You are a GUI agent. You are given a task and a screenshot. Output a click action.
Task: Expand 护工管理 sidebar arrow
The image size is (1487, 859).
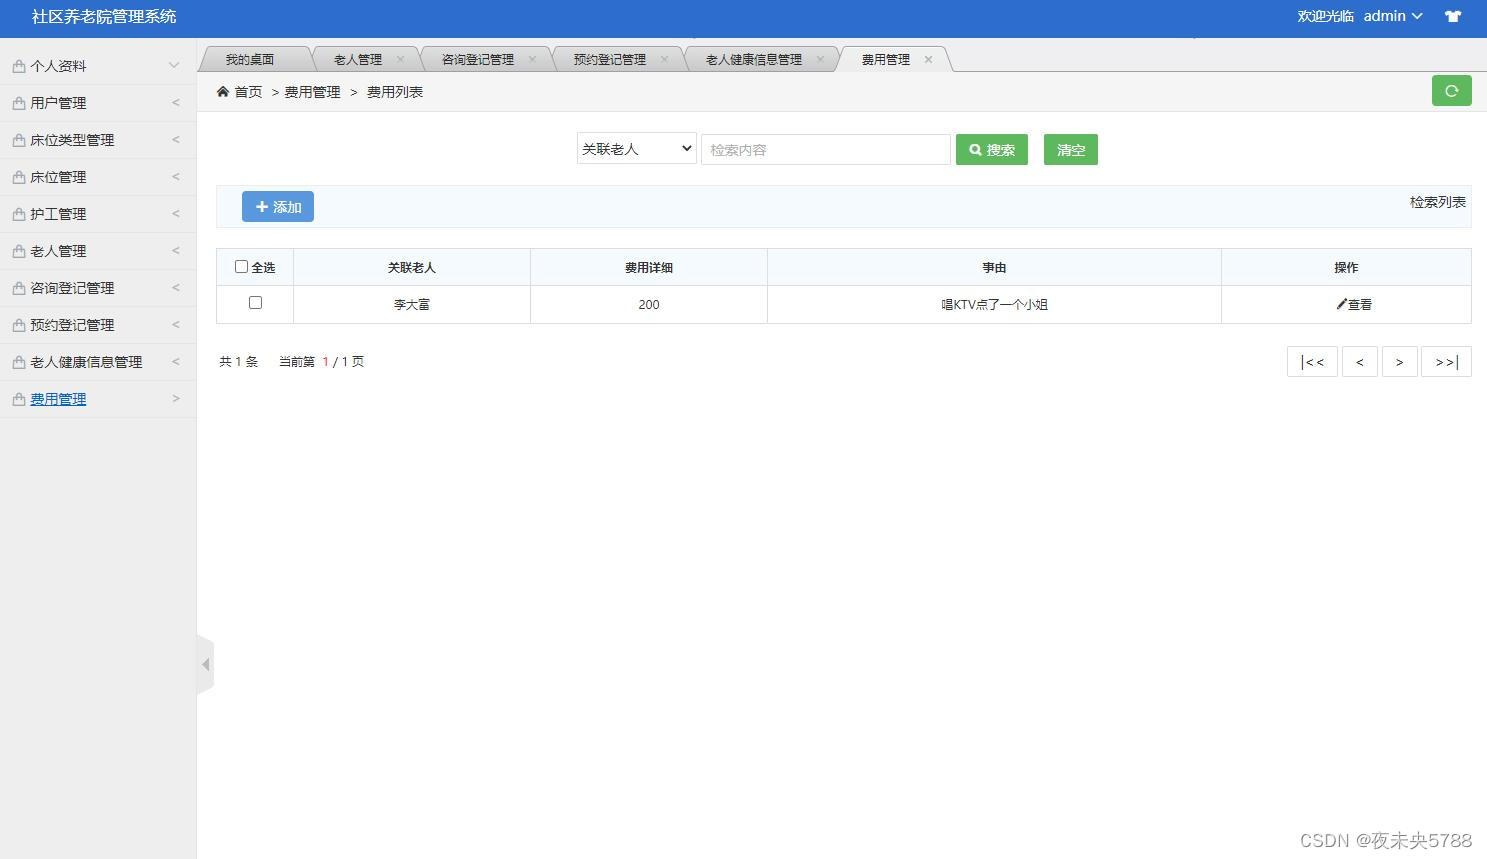coord(176,213)
